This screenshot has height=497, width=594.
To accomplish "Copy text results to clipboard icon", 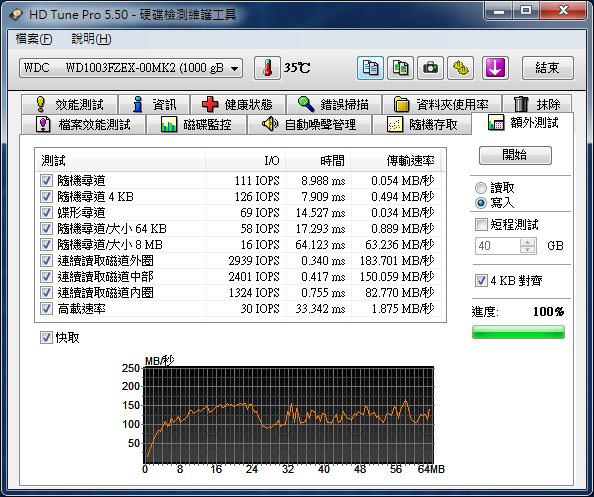I will tap(370, 68).
